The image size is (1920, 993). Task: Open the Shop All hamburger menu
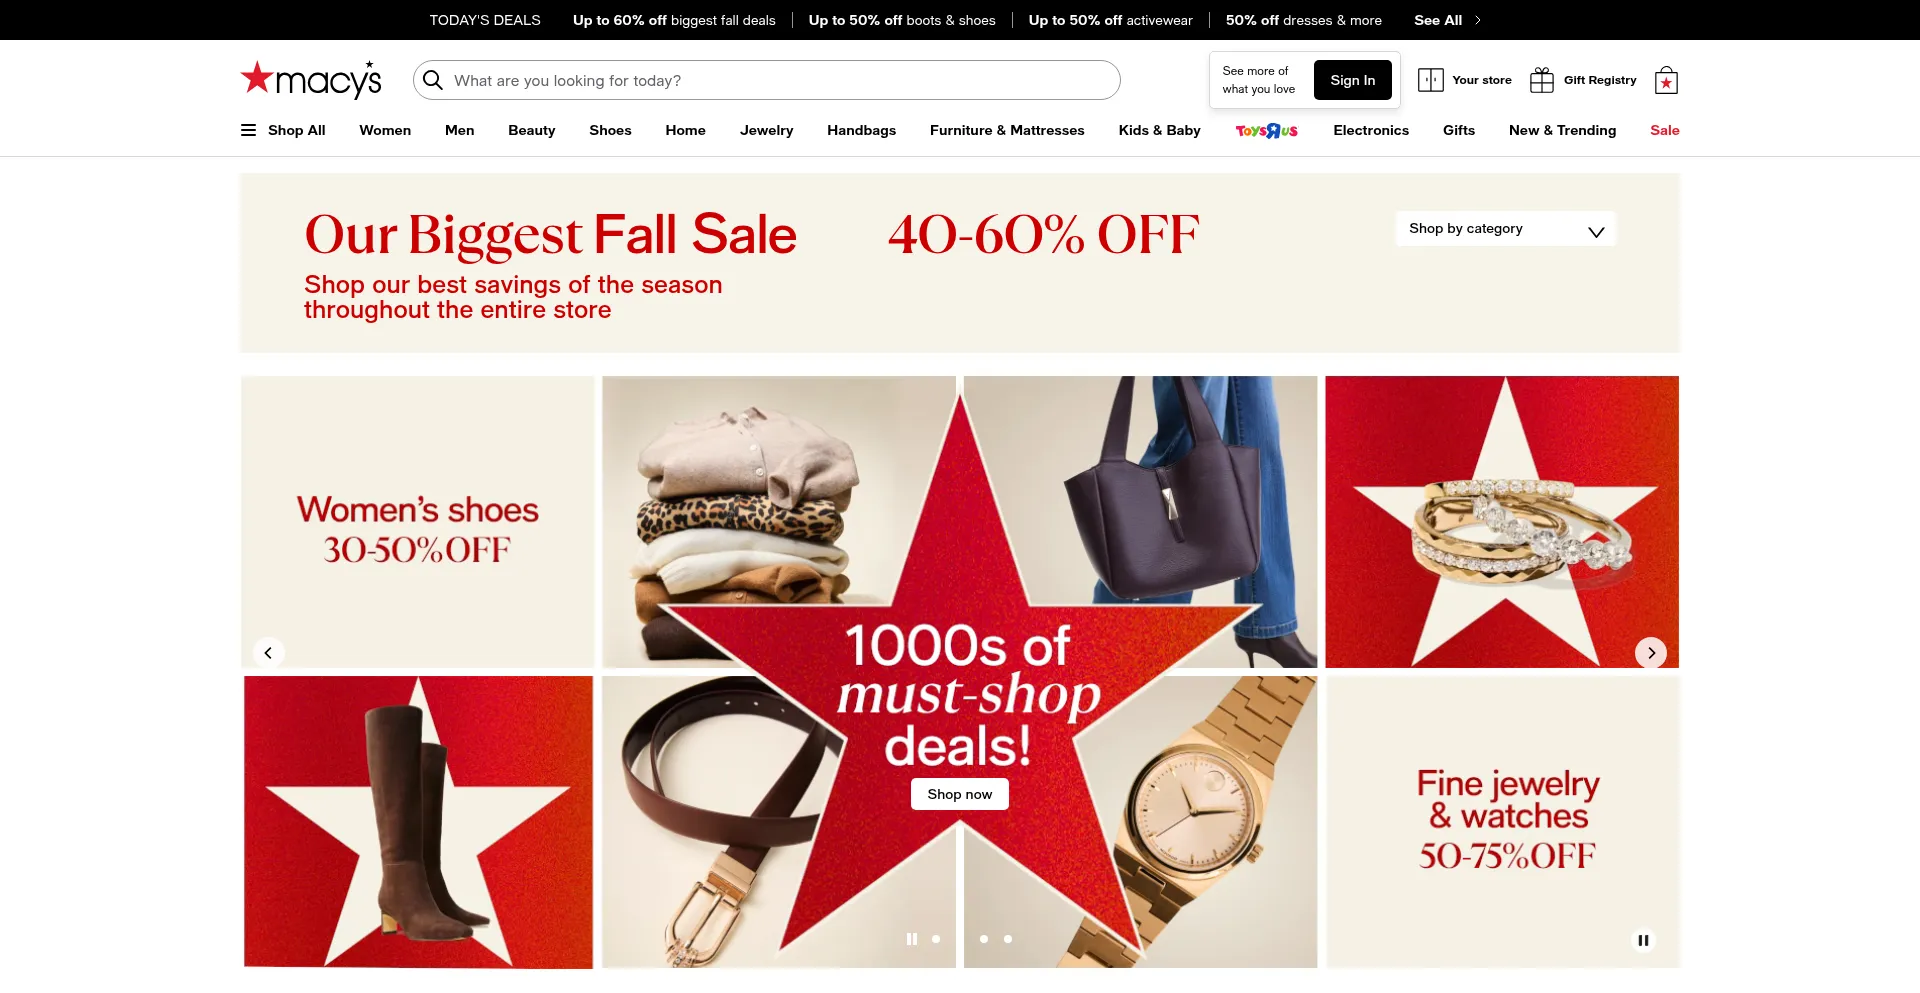pyautogui.click(x=283, y=130)
